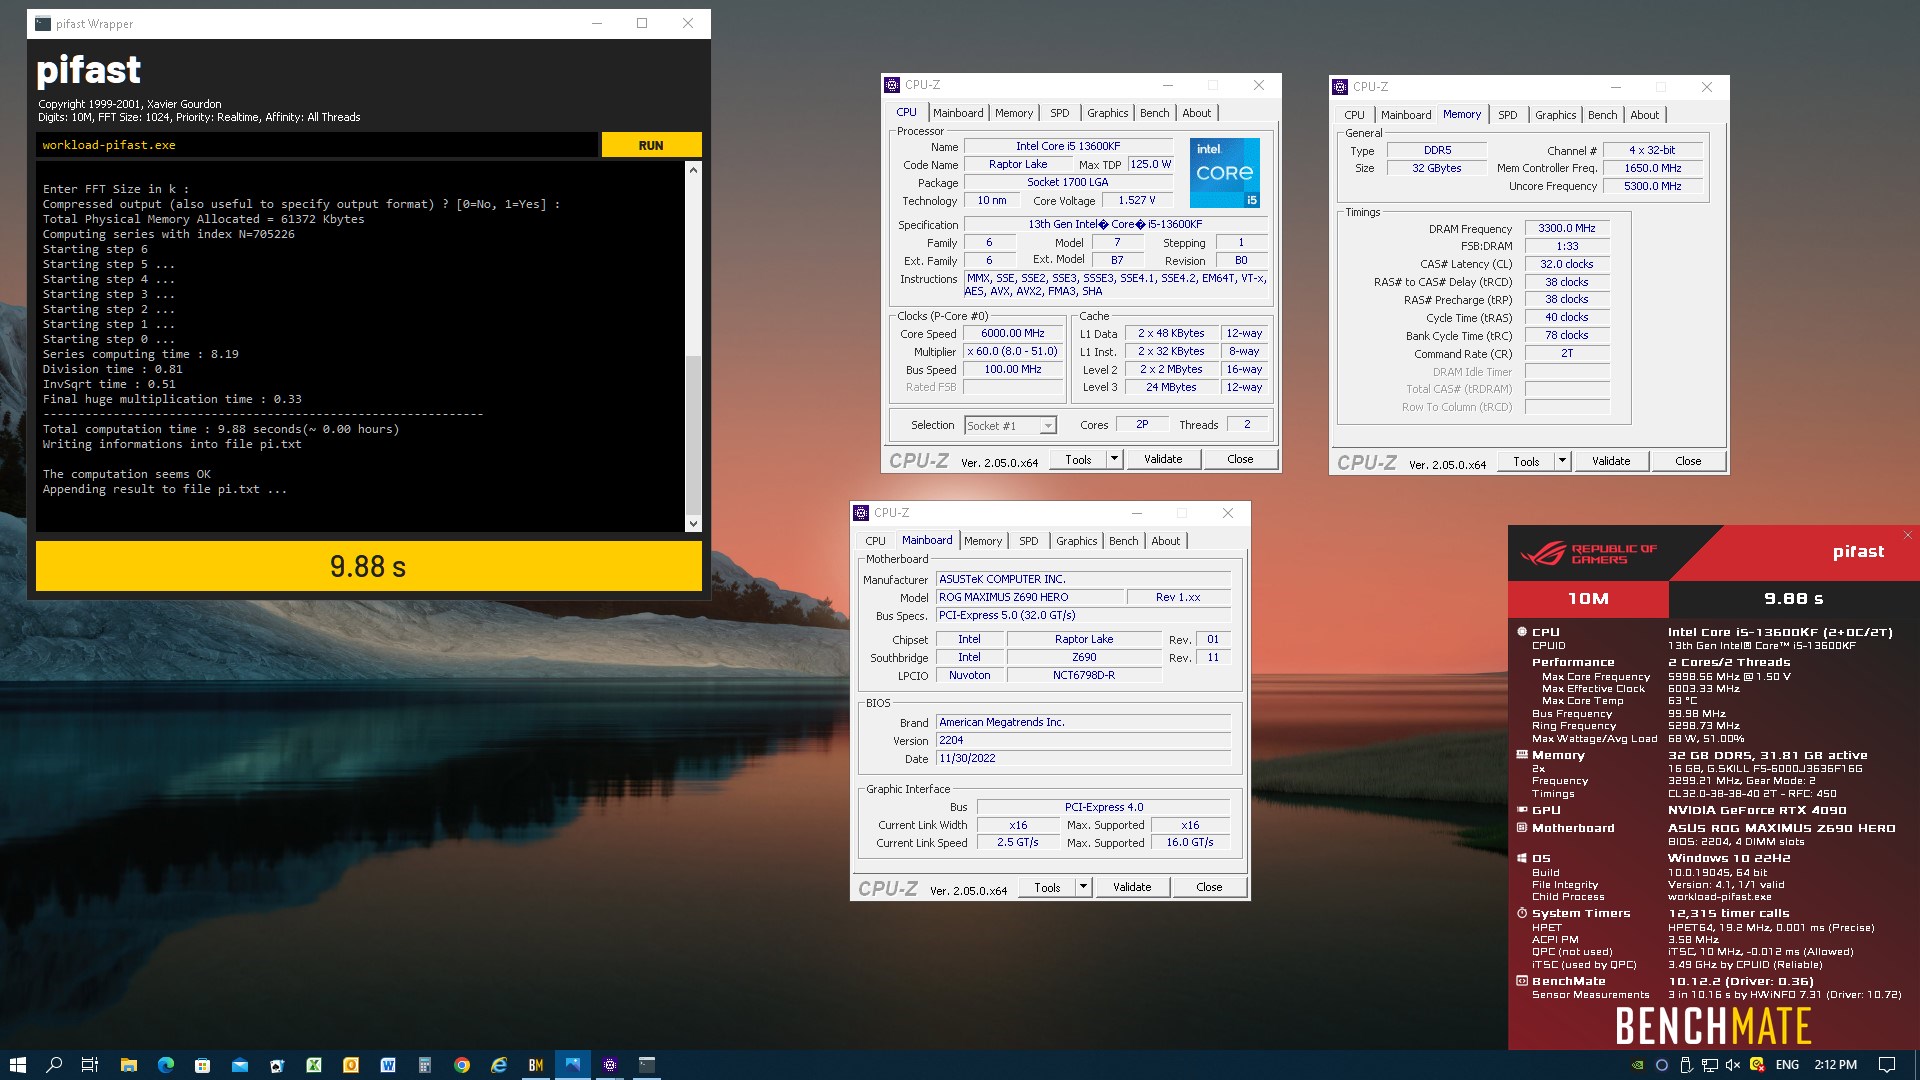Click the circle tray icon

[x=1662, y=1065]
